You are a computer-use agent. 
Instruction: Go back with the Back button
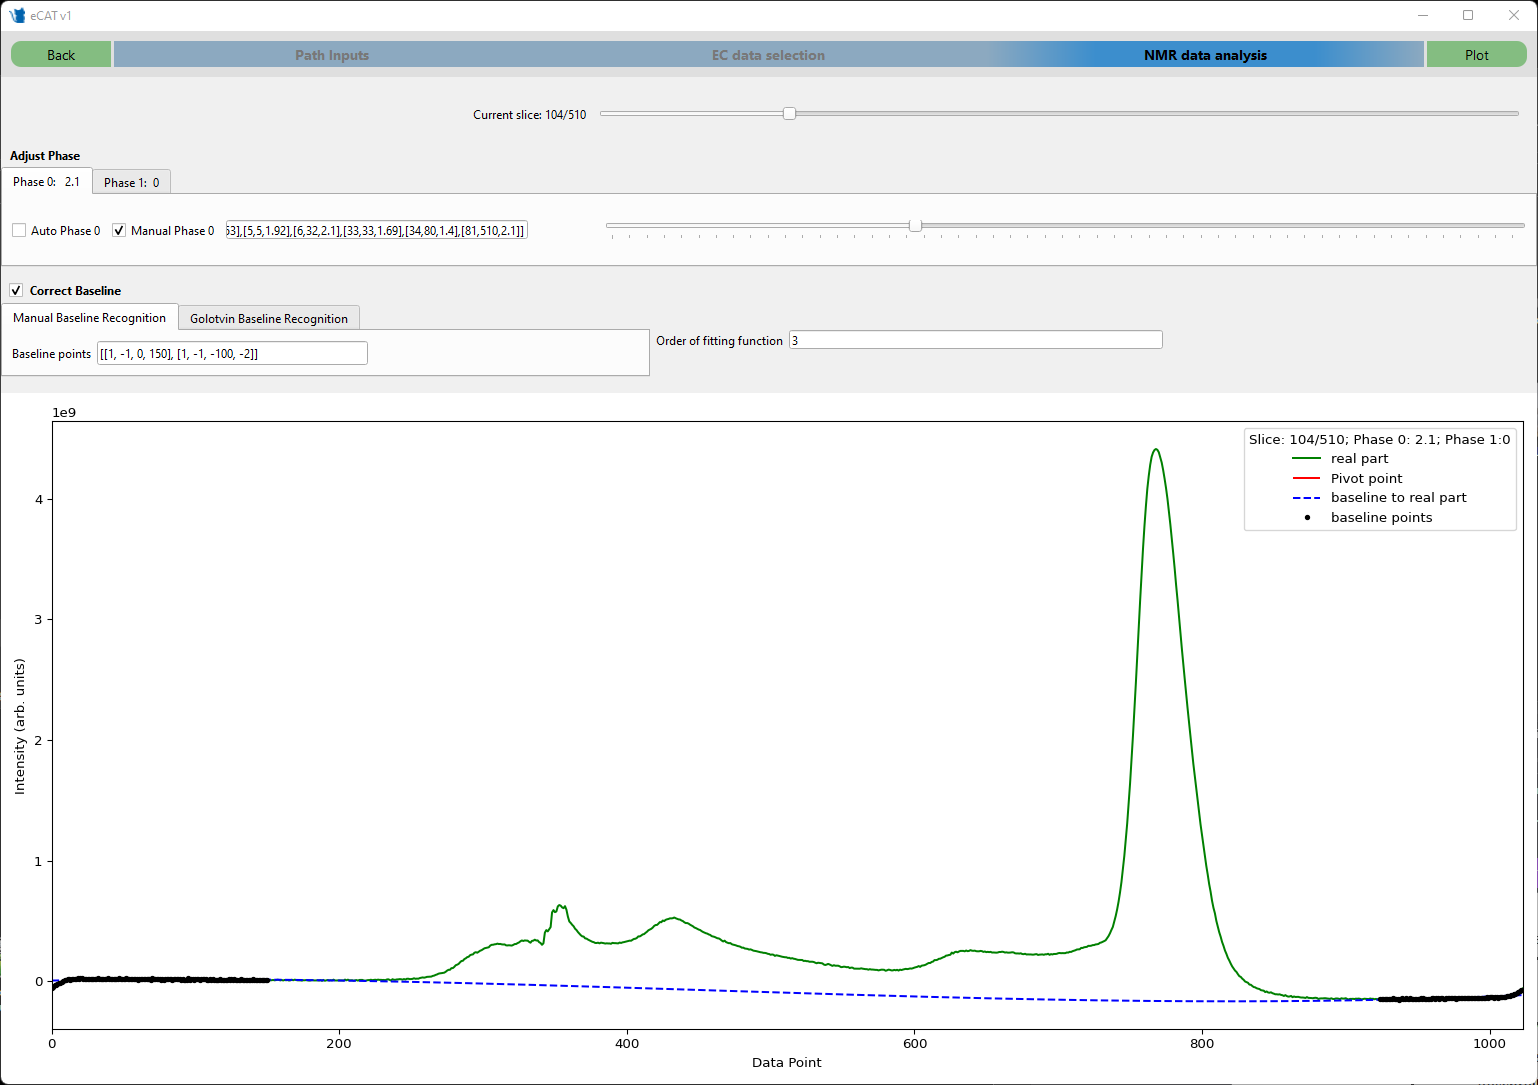pos(61,55)
